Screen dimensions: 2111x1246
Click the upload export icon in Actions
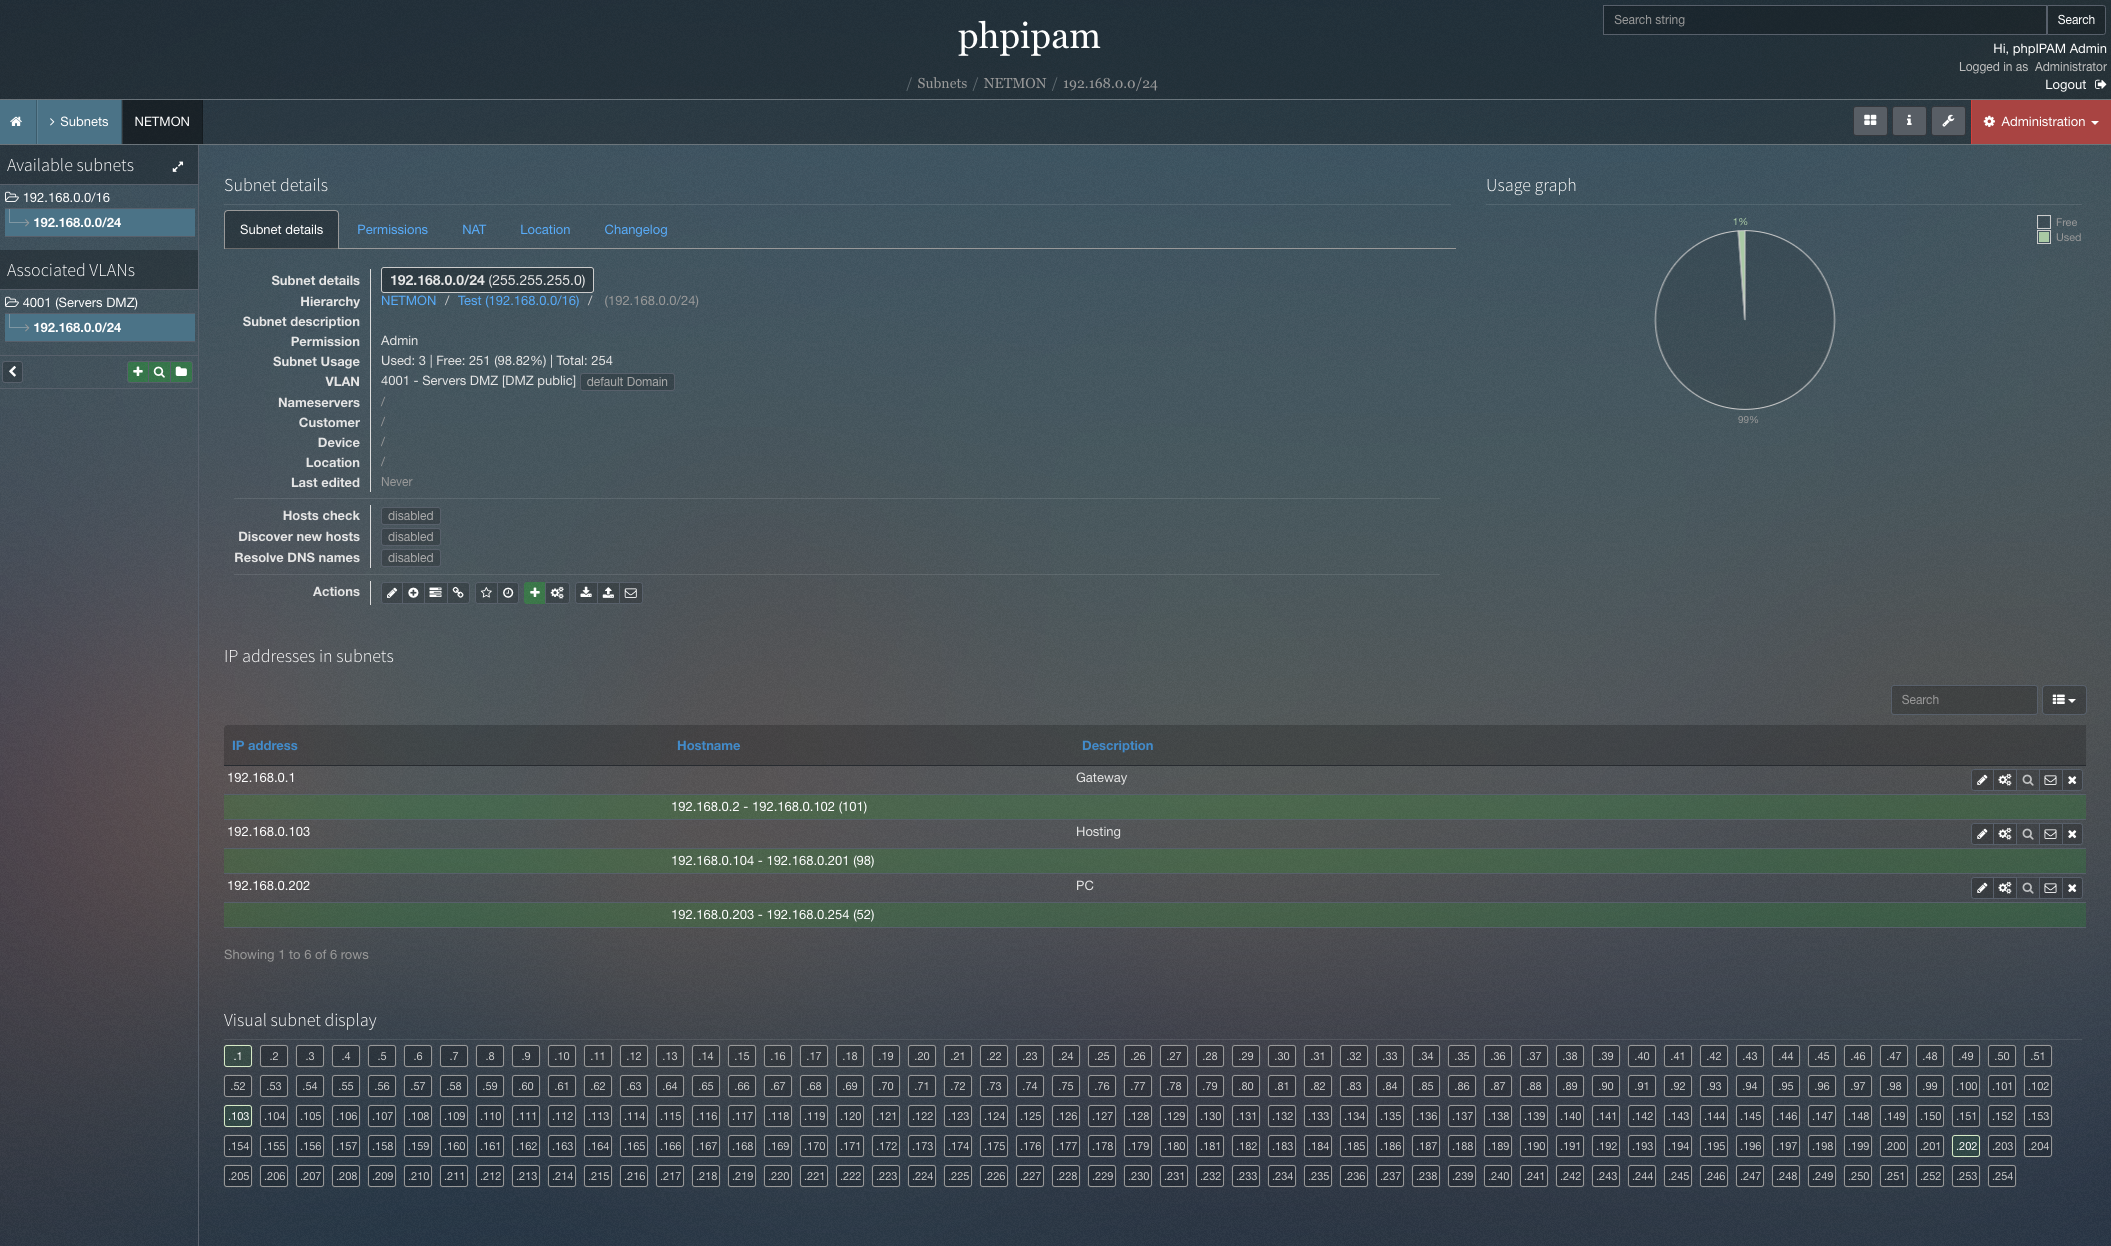[608, 593]
